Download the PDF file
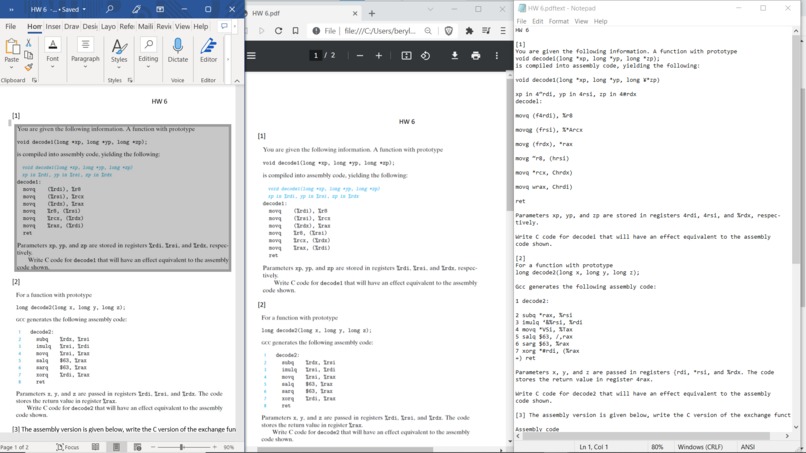This screenshot has height=453, width=806. 454,56
